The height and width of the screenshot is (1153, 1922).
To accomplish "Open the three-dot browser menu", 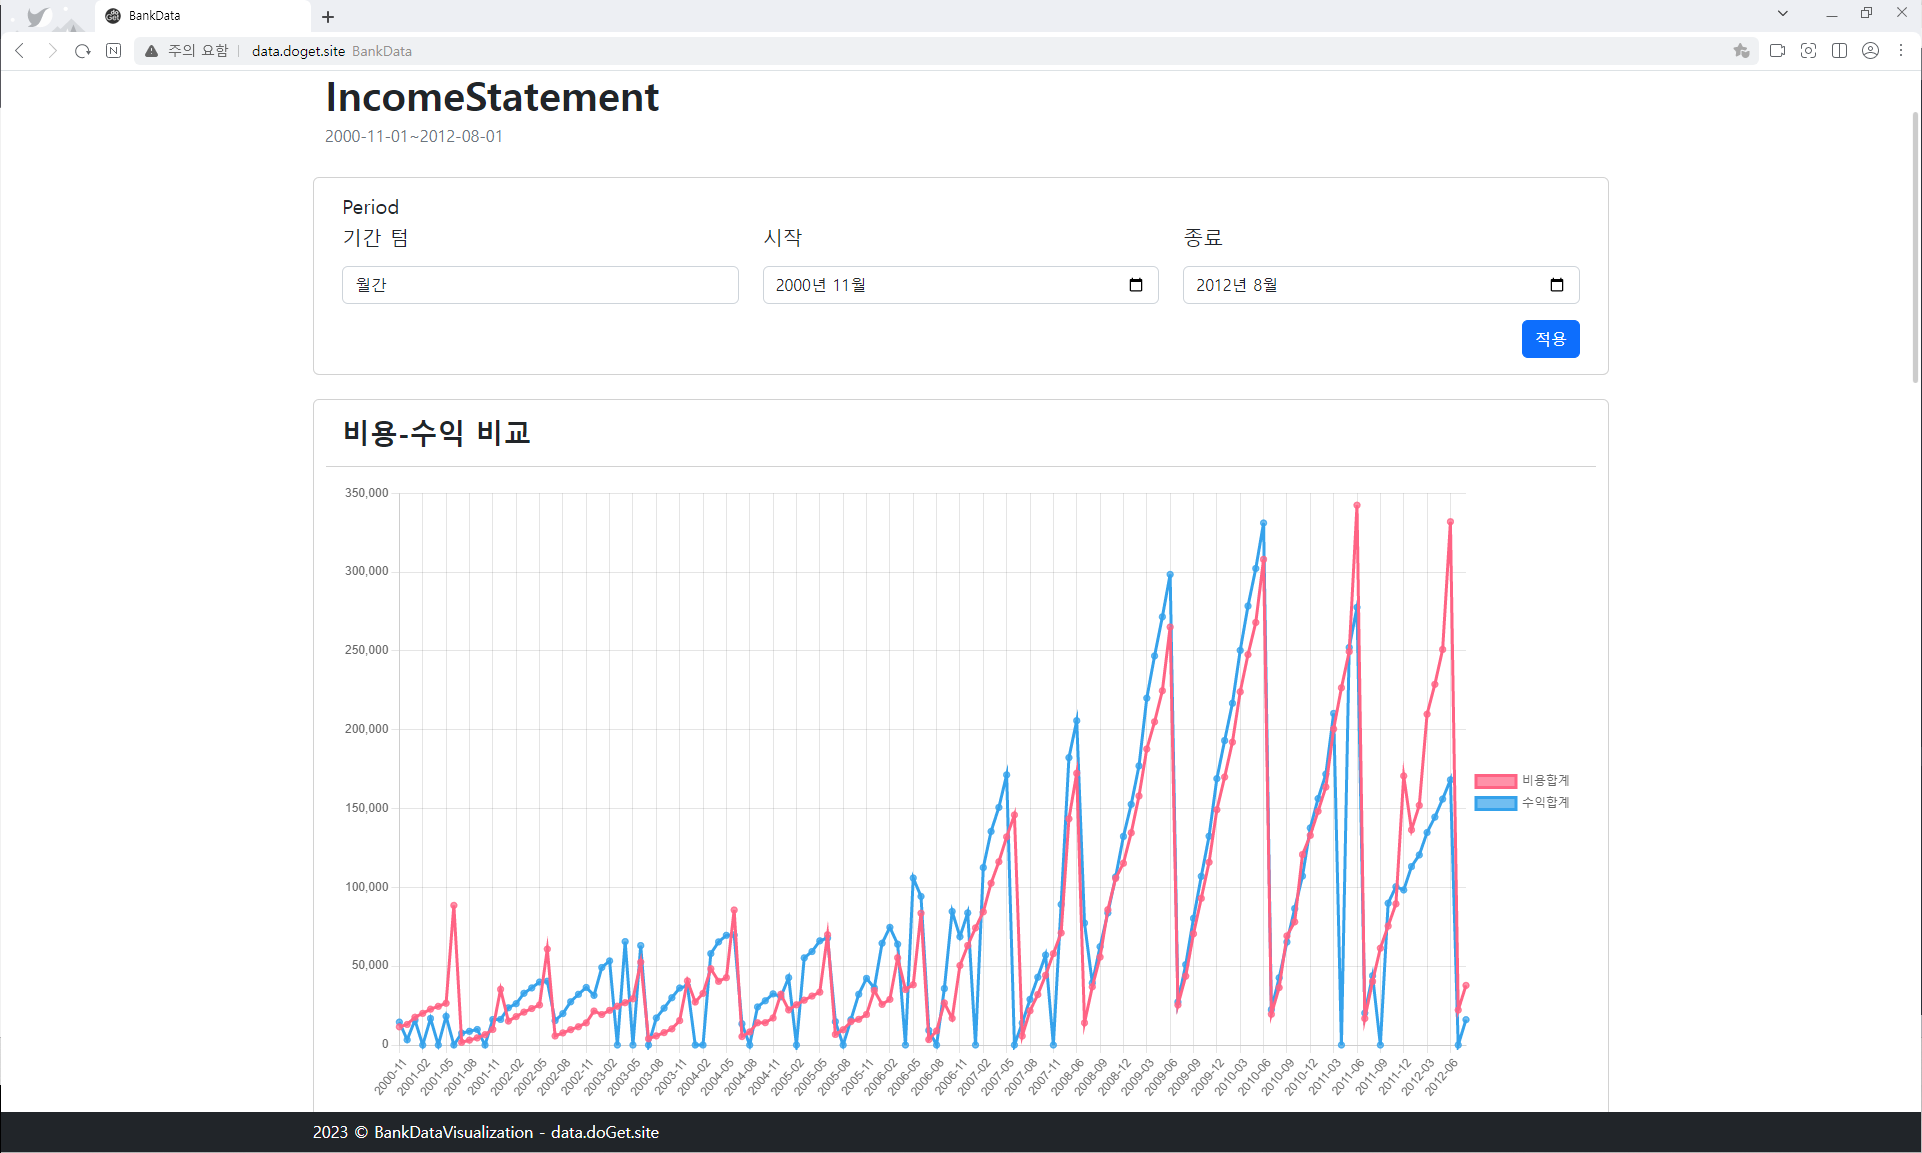I will point(1900,50).
